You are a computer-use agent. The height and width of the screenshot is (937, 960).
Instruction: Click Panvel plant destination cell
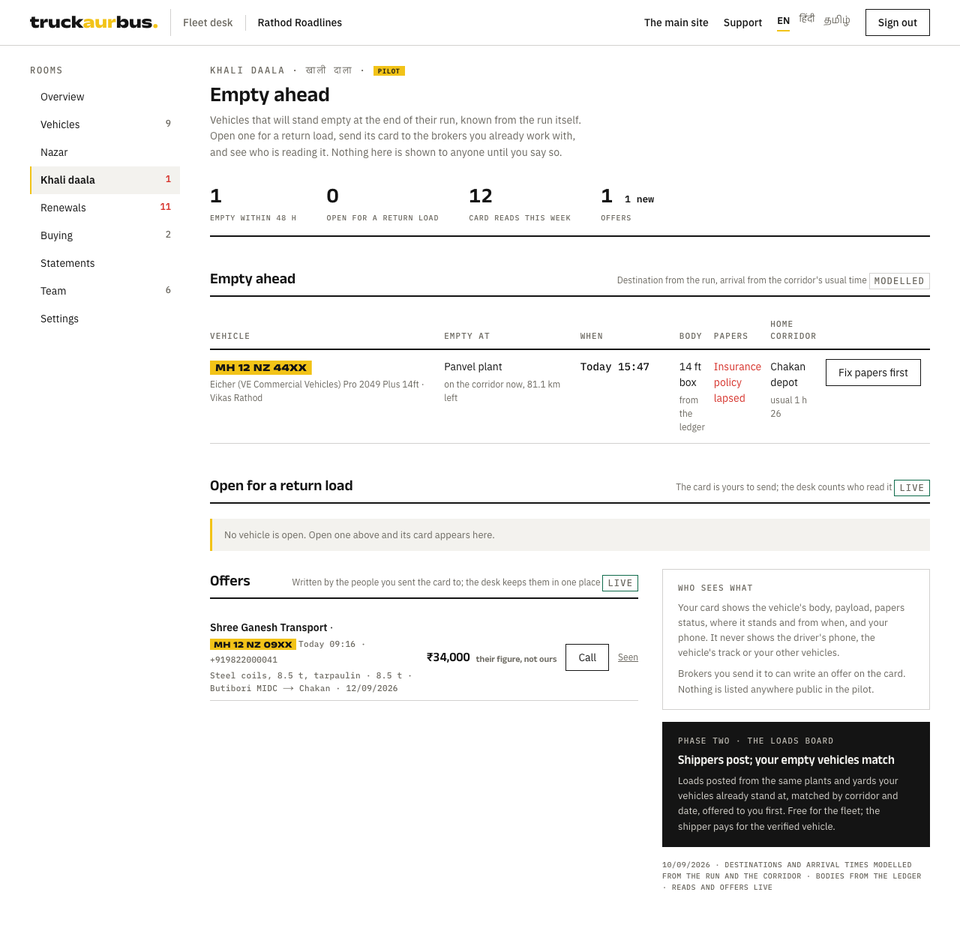coord(473,367)
